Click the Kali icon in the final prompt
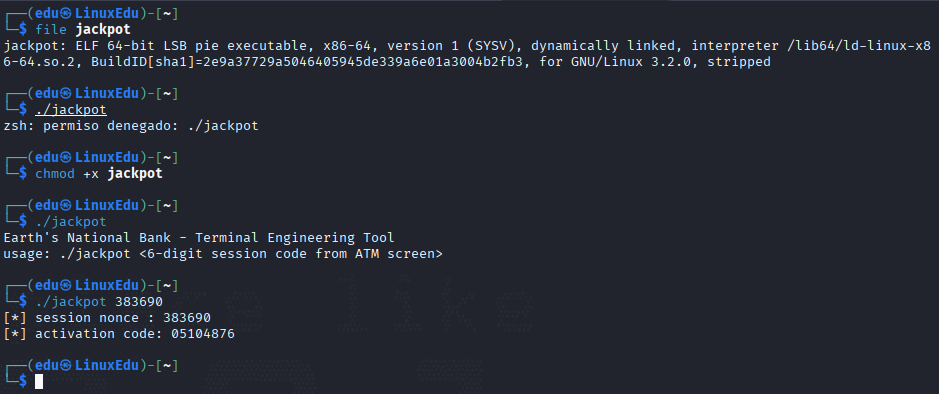This screenshot has height=394, width=939. click(66, 365)
